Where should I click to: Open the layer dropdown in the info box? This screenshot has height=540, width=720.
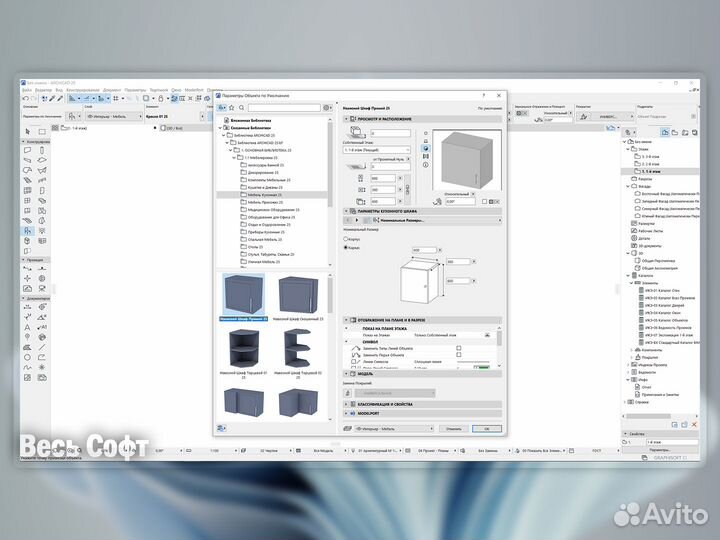pyautogui.click(x=113, y=117)
